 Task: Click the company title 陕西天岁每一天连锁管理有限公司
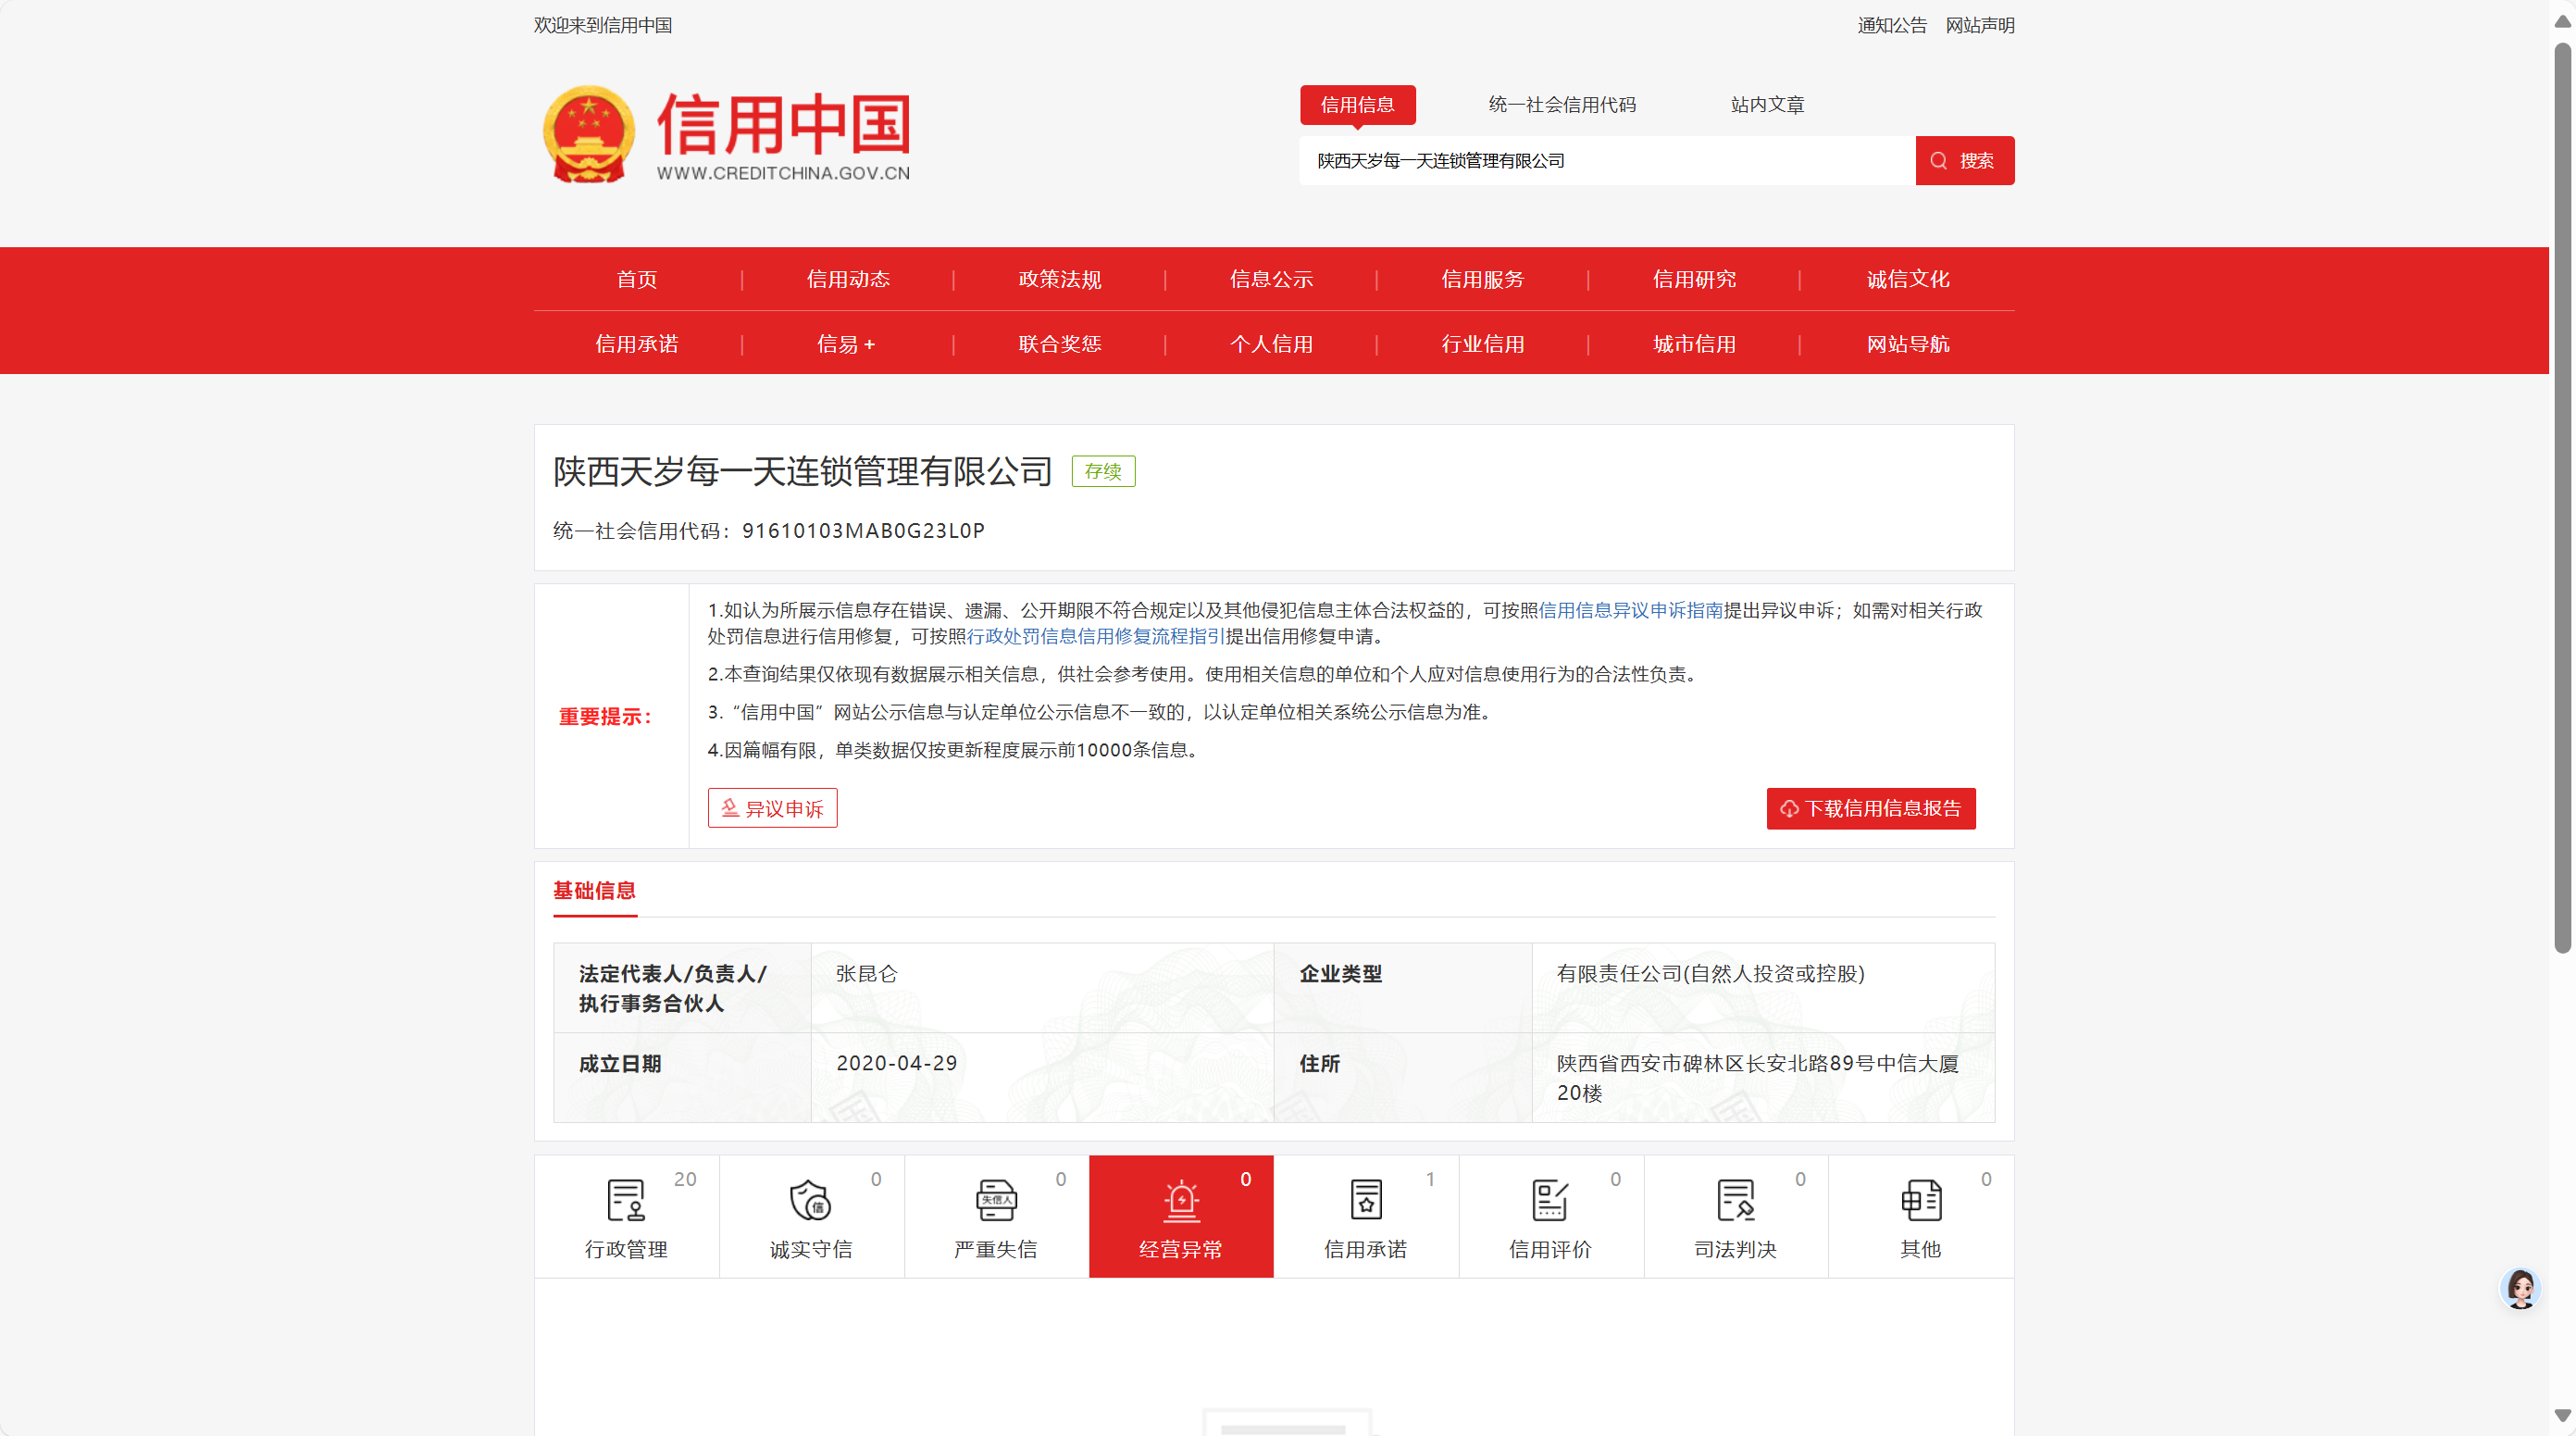point(802,471)
